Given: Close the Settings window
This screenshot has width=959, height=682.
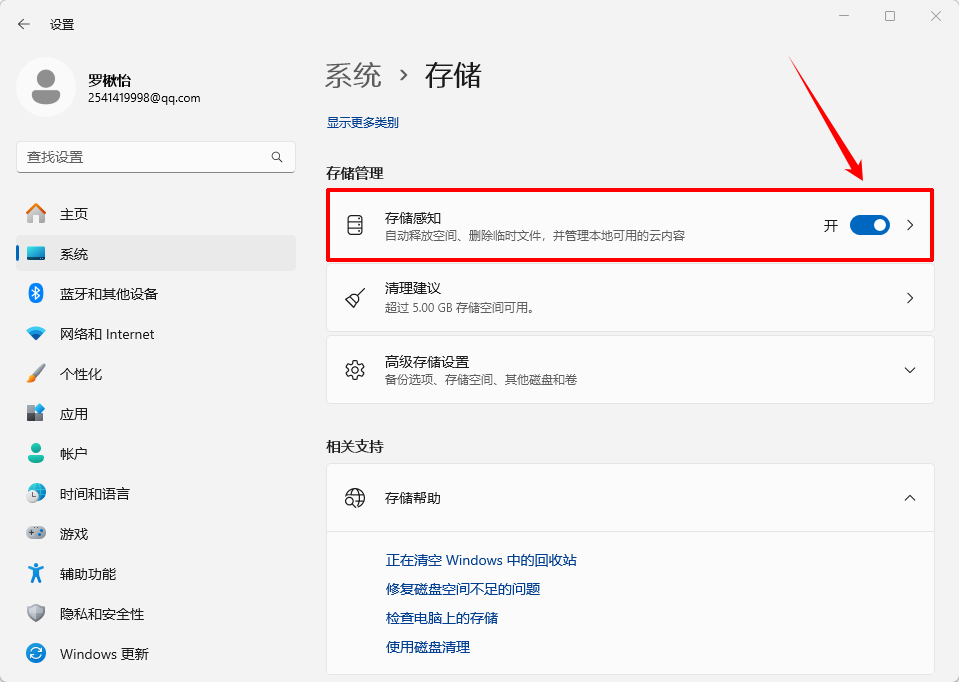Looking at the screenshot, I should point(936,16).
